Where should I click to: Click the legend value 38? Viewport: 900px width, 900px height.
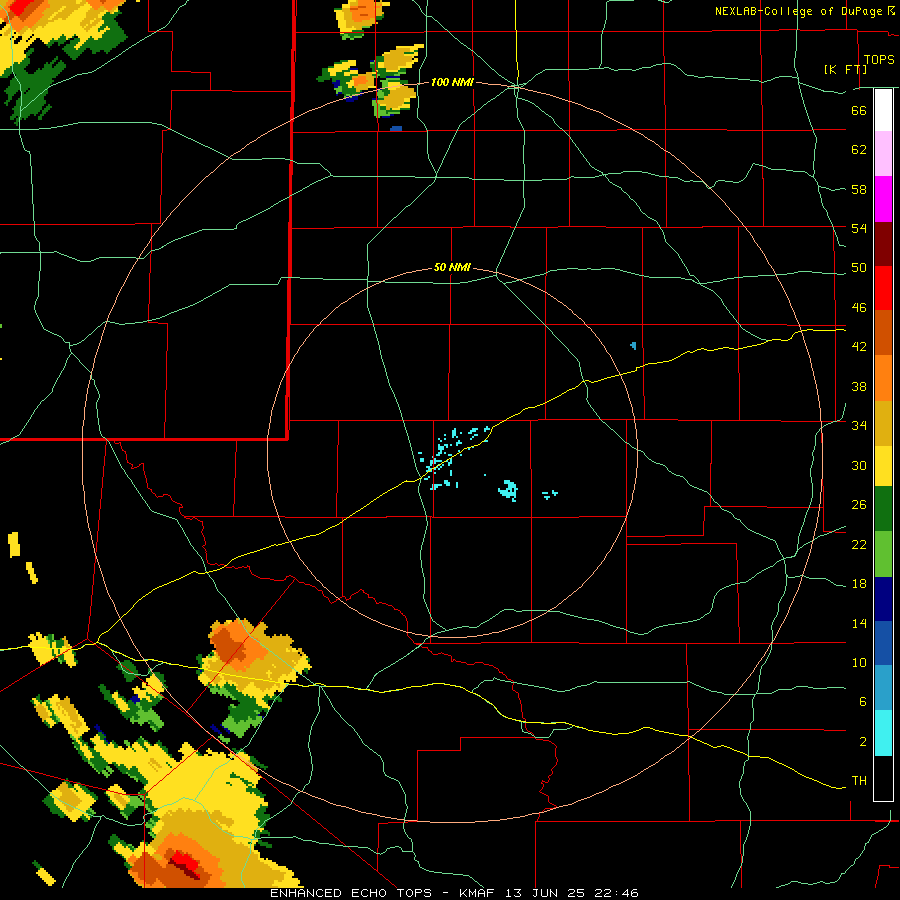click(859, 386)
